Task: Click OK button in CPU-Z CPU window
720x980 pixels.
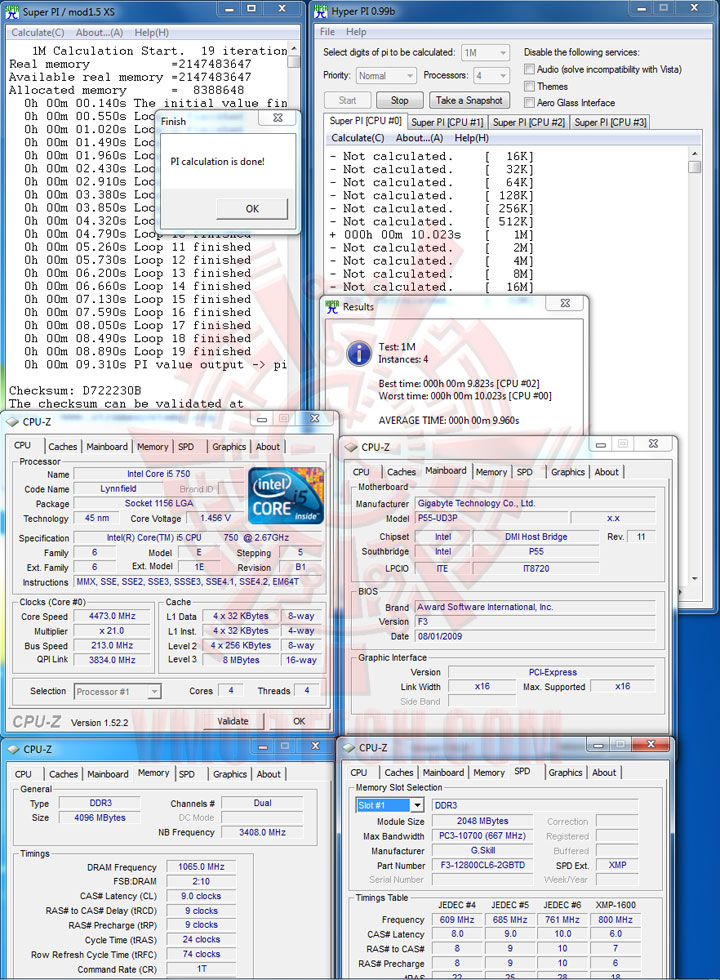Action: point(299,721)
